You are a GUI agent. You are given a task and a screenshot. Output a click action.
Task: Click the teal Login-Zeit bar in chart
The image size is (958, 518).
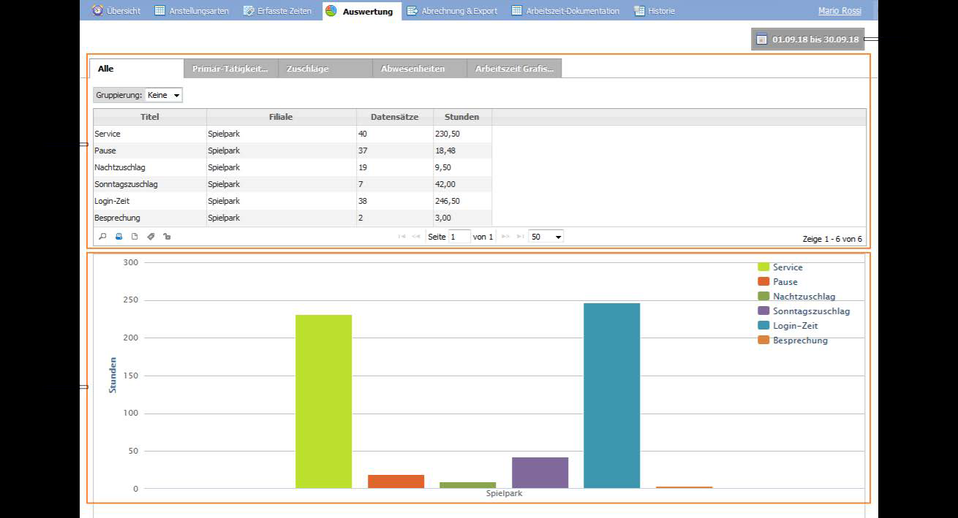(x=612, y=396)
